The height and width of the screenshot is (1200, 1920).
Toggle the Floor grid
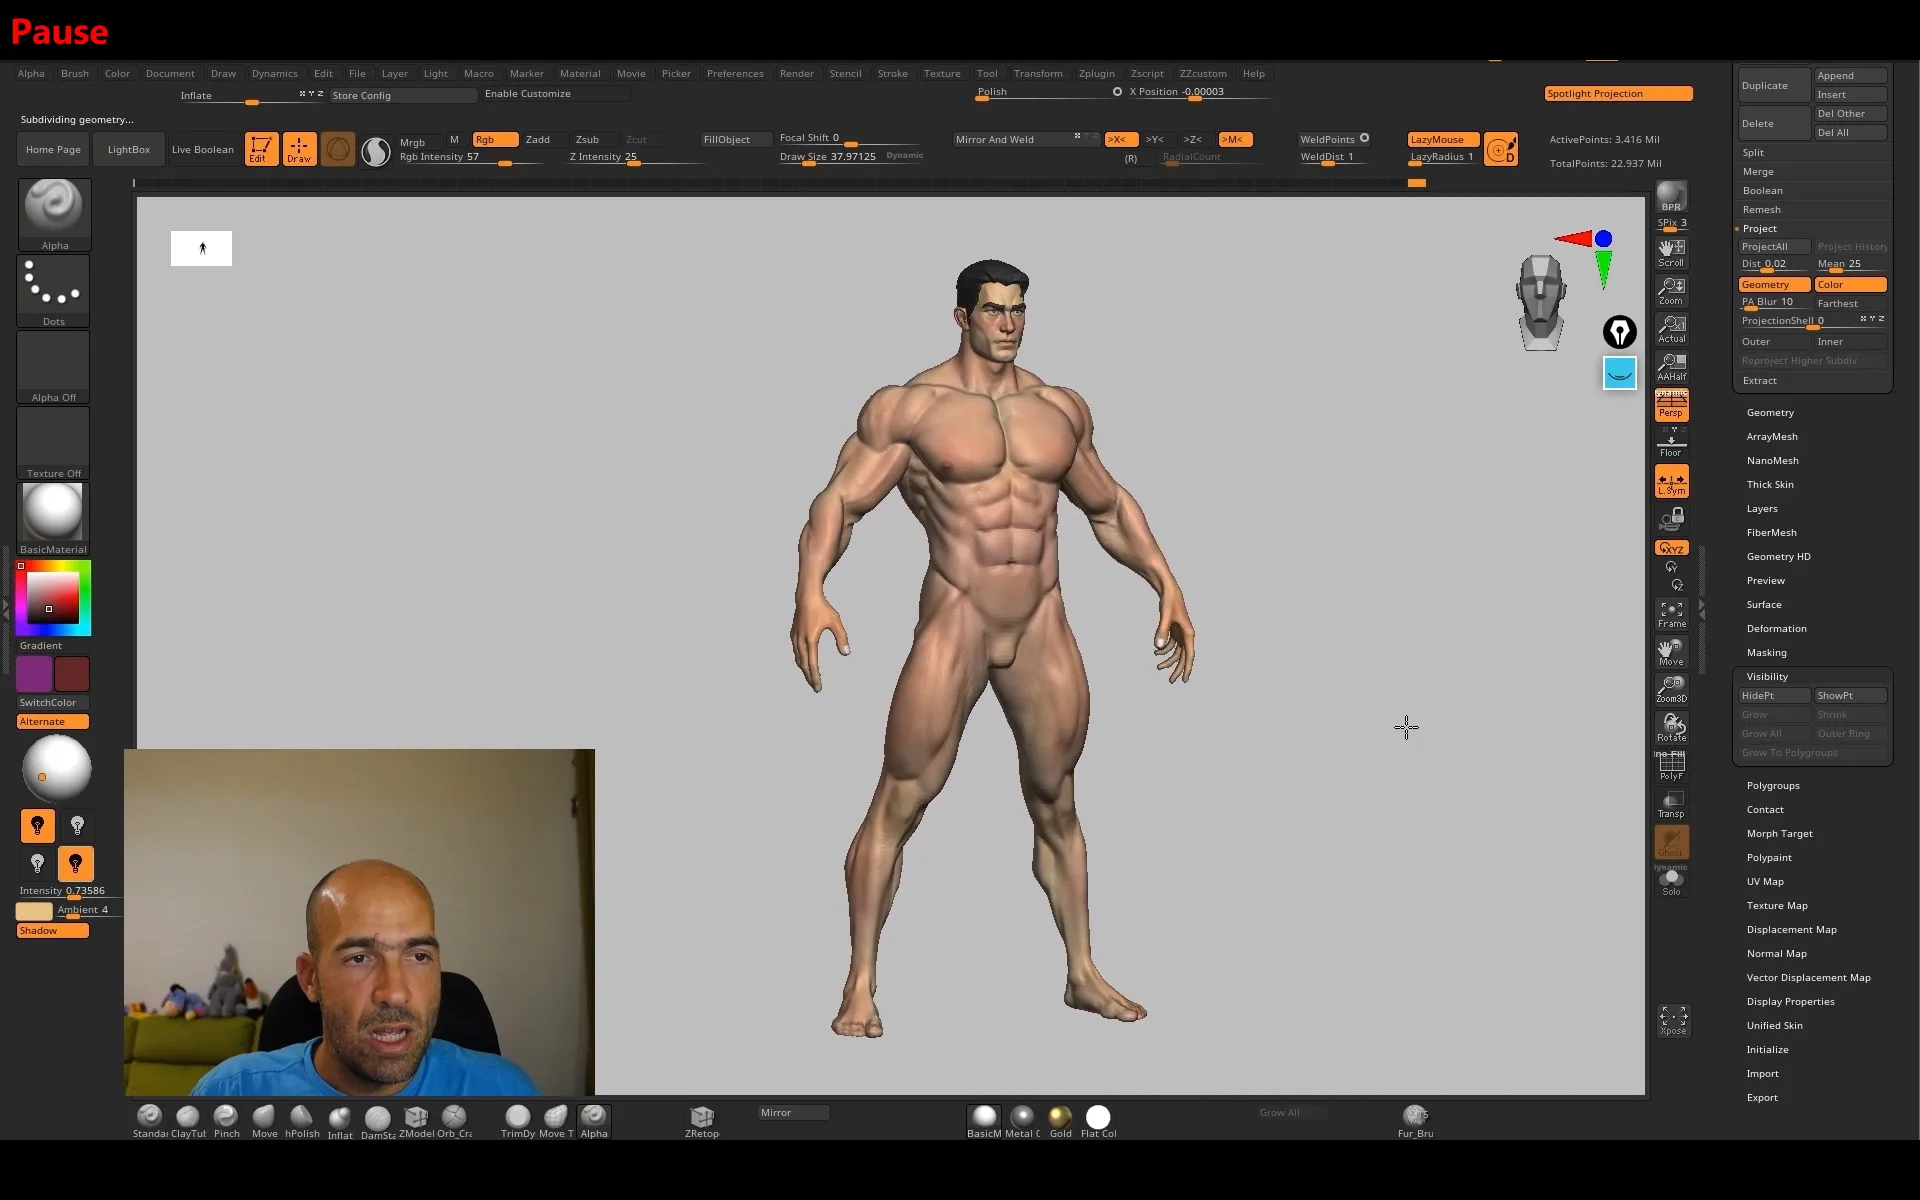pos(1671,443)
